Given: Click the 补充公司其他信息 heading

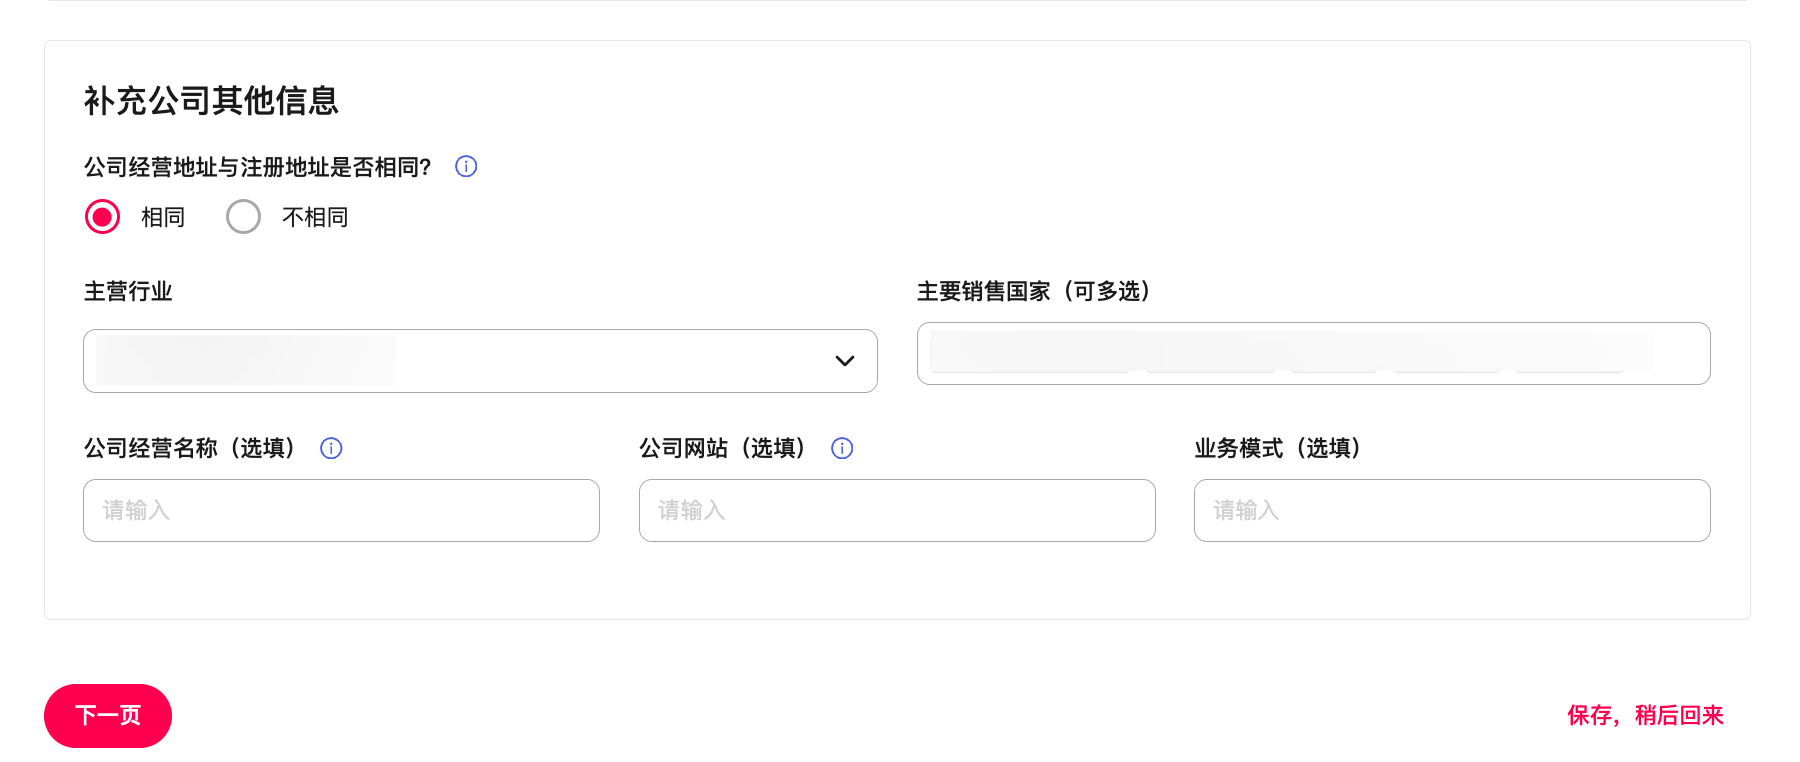Looking at the screenshot, I should [x=211, y=101].
